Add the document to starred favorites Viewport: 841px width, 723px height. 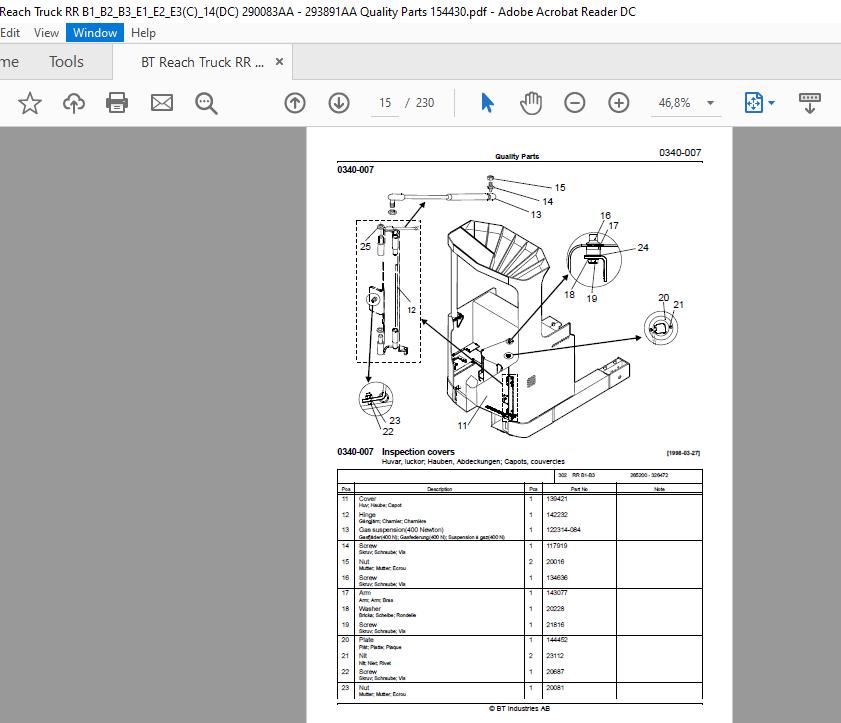click(x=29, y=103)
